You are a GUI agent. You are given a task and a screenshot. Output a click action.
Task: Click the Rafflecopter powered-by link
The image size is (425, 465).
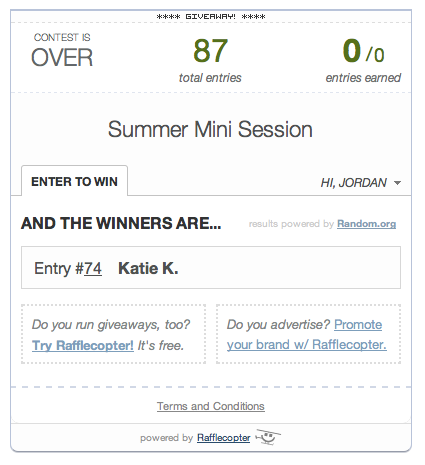coord(223,438)
